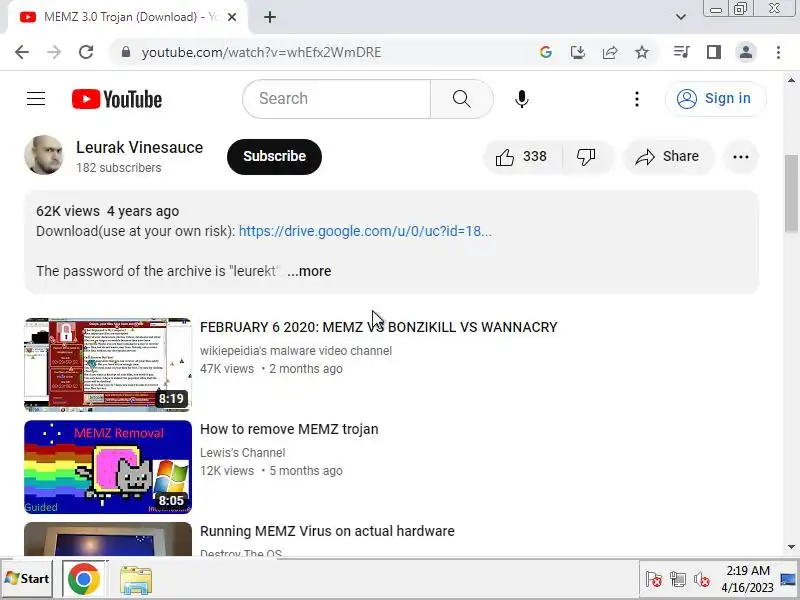800x600 pixels.
Task: Like the video with thumbs up
Action: 521,157
